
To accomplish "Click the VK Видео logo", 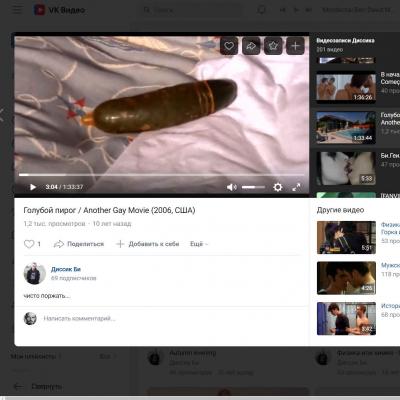I will tap(59, 10).
